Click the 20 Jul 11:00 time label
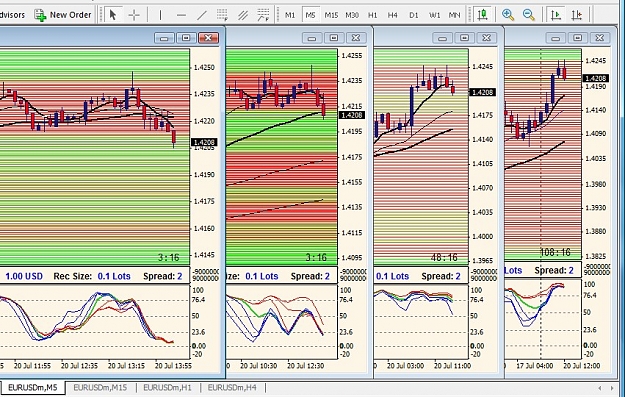Screen dimensions: 625x397 (x=452, y=366)
